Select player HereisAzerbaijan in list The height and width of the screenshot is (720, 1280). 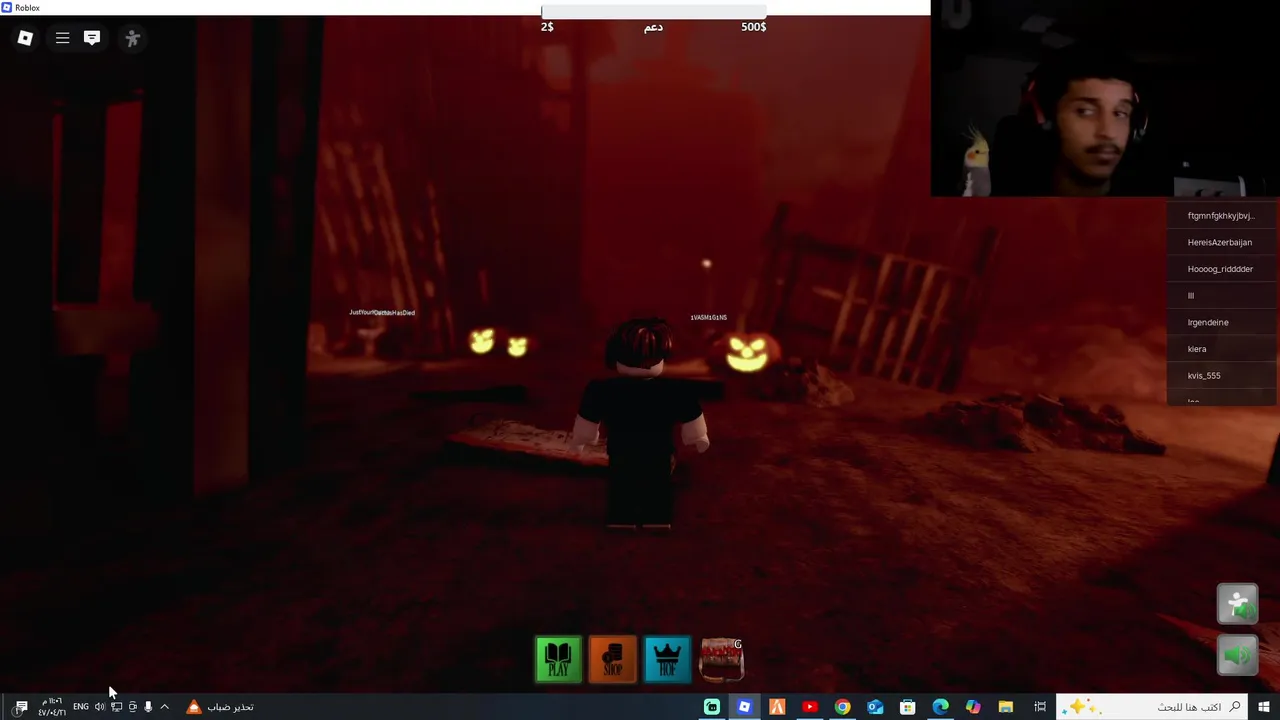tap(1222, 242)
